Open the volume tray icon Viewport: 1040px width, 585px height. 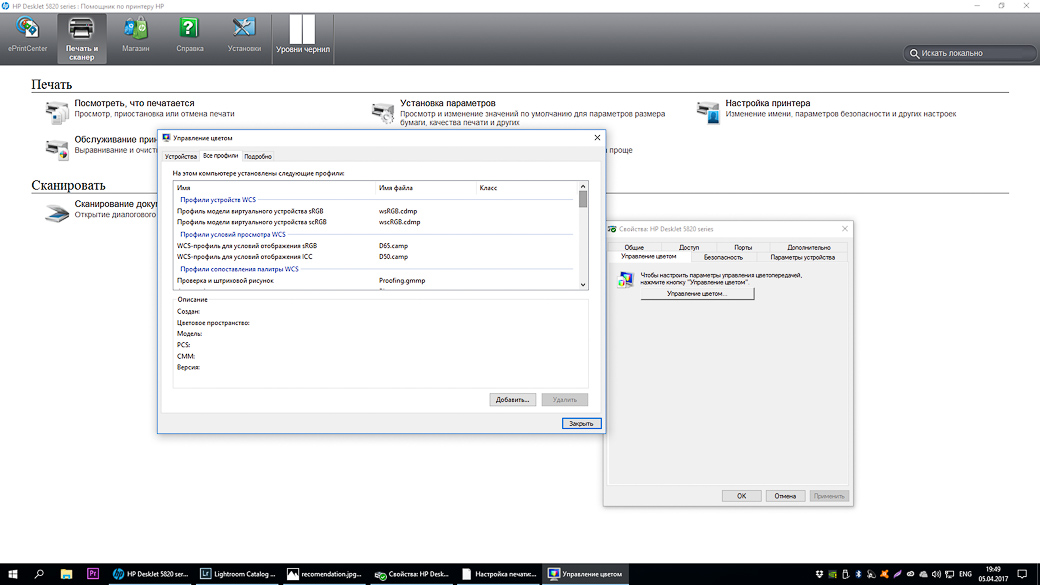click(936, 574)
